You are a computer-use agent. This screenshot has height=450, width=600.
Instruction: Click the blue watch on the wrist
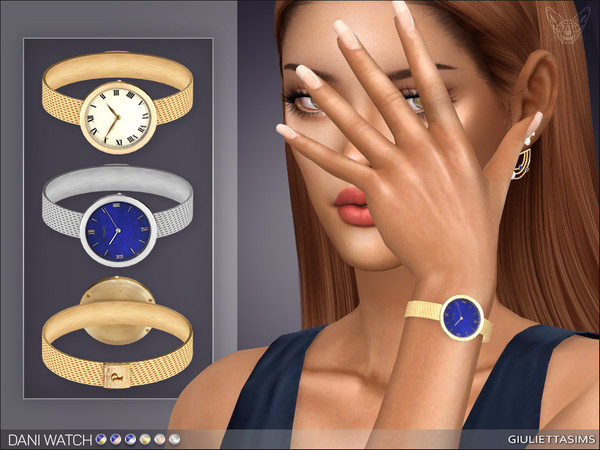click(x=461, y=316)
